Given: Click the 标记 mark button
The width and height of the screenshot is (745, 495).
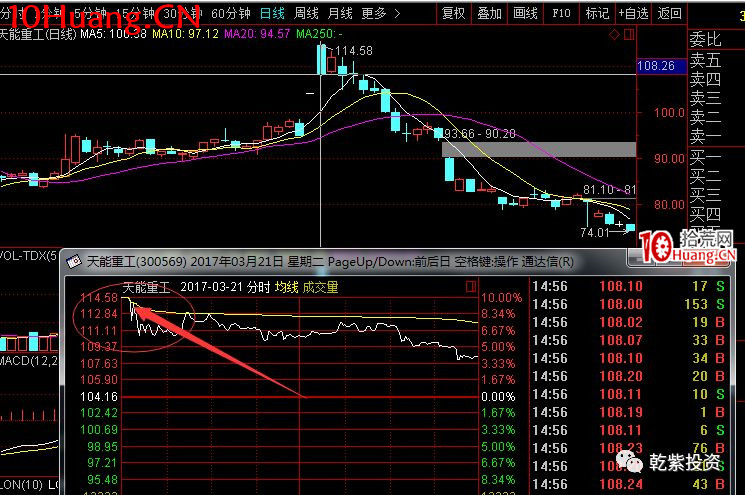Looking at the screenshot, I should (x=597, y=13).
